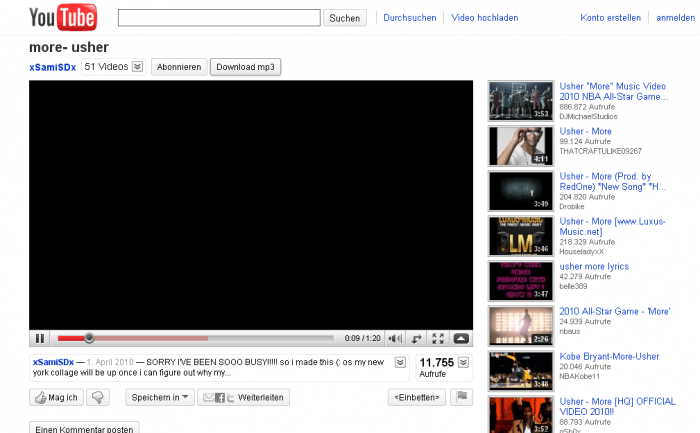Toggle the repeat loop icon in player

tap(416, 338)
